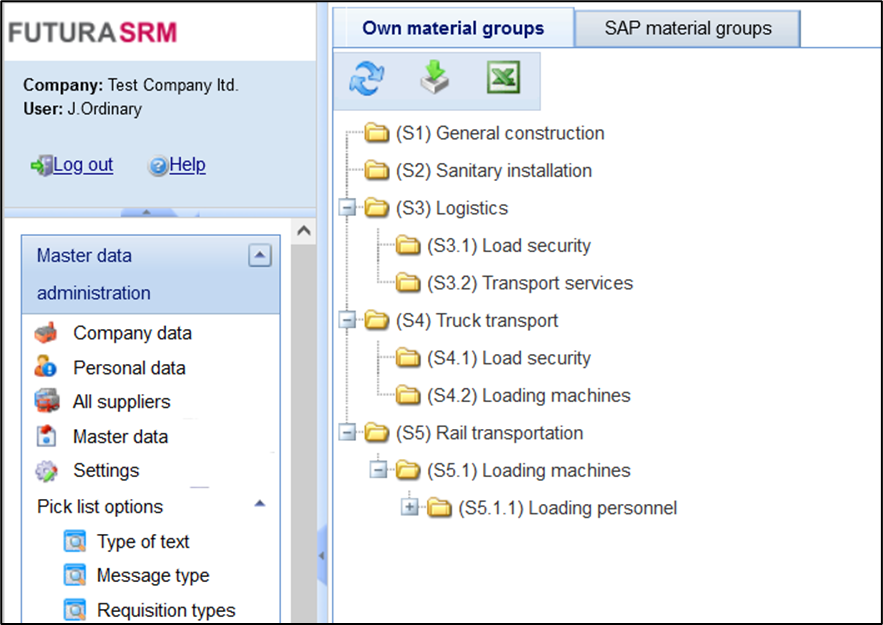The height and width of the screenshot is (625, 883).
Task: Open the All suppliers entry
Action: (121, 402)
